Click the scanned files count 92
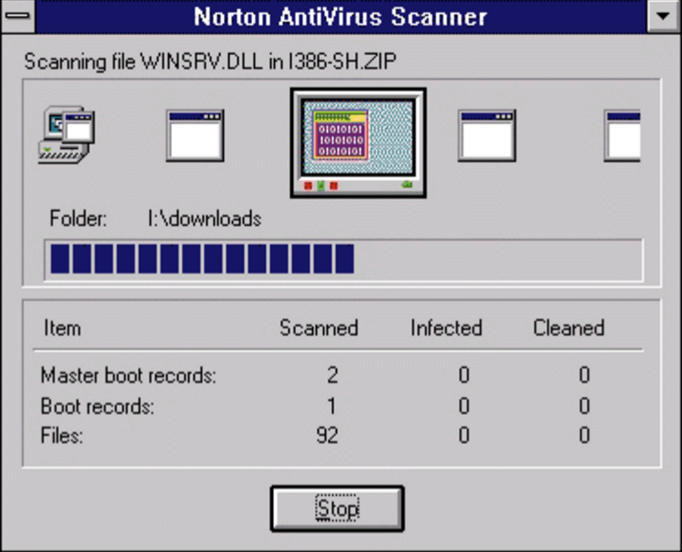The height and width of the screenshot is (552, 682). pyautogui.click(x=328, y=435)
